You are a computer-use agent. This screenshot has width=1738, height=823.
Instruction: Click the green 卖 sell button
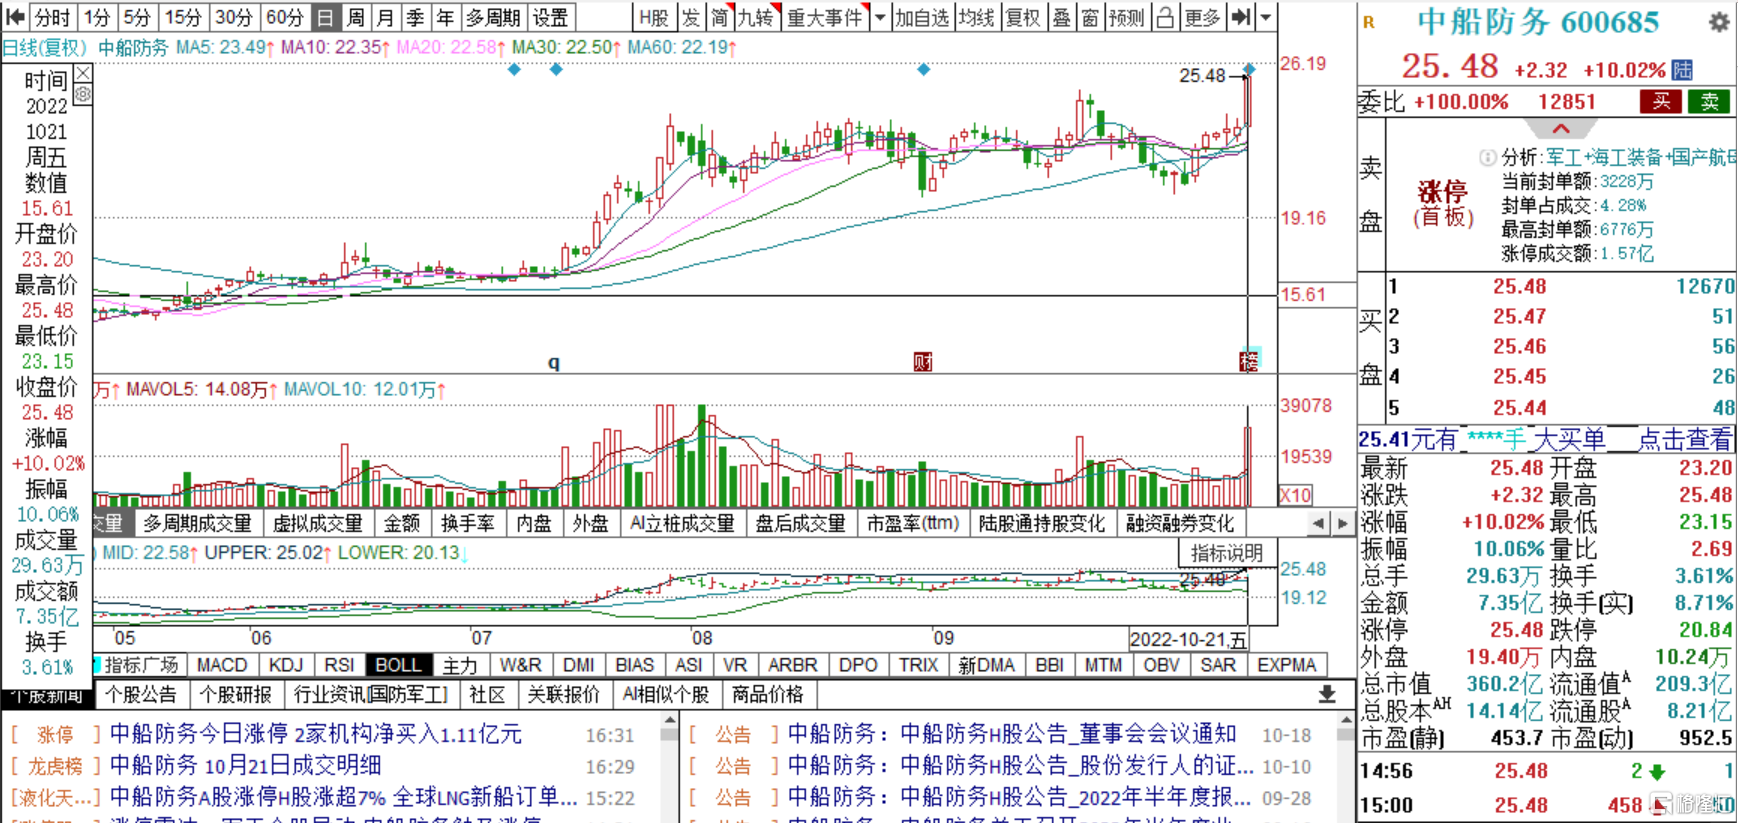coord(1709,101)
